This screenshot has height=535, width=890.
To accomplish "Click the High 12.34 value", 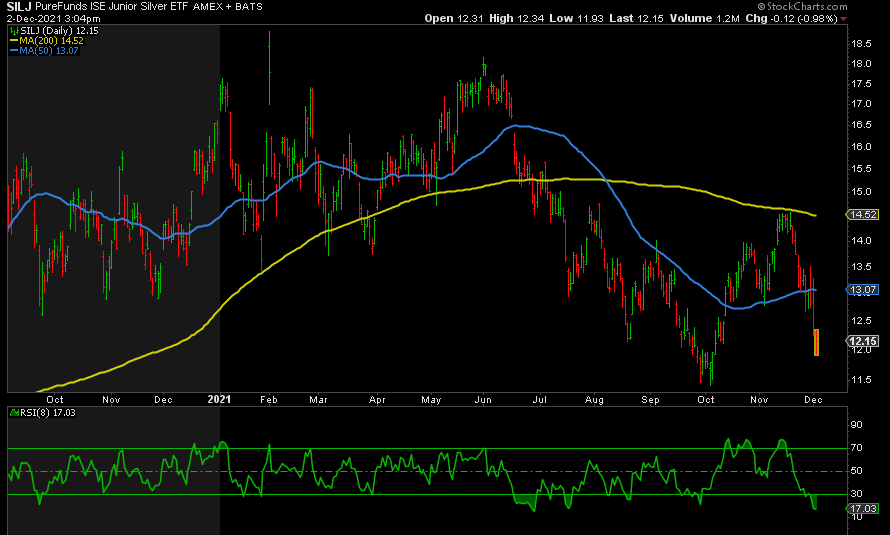I will click(x=516, y=18).
